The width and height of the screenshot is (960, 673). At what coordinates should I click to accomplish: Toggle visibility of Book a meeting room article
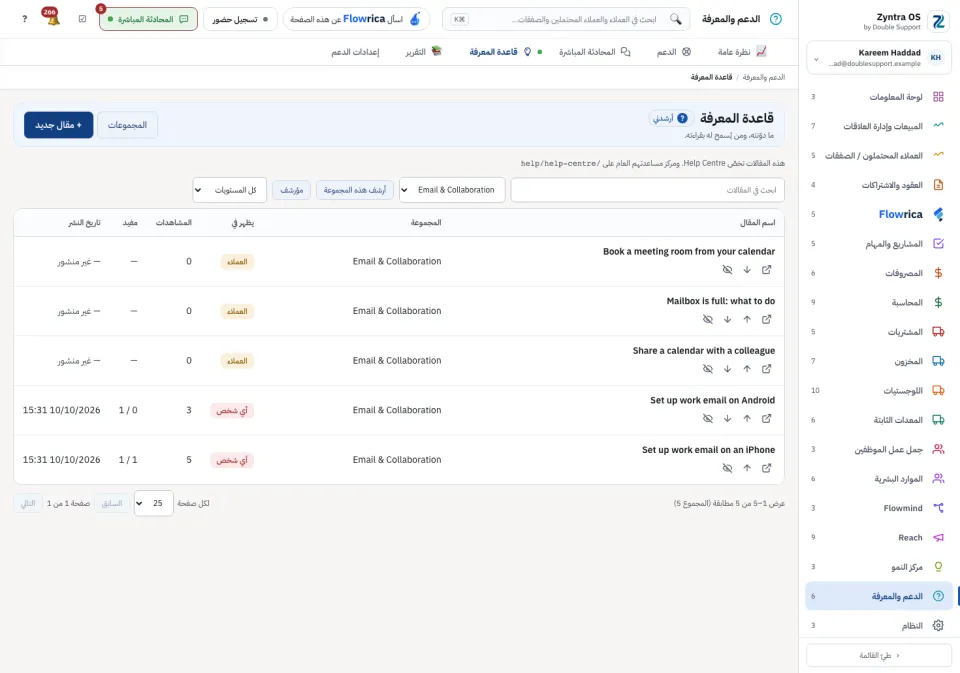pos(727,269)
